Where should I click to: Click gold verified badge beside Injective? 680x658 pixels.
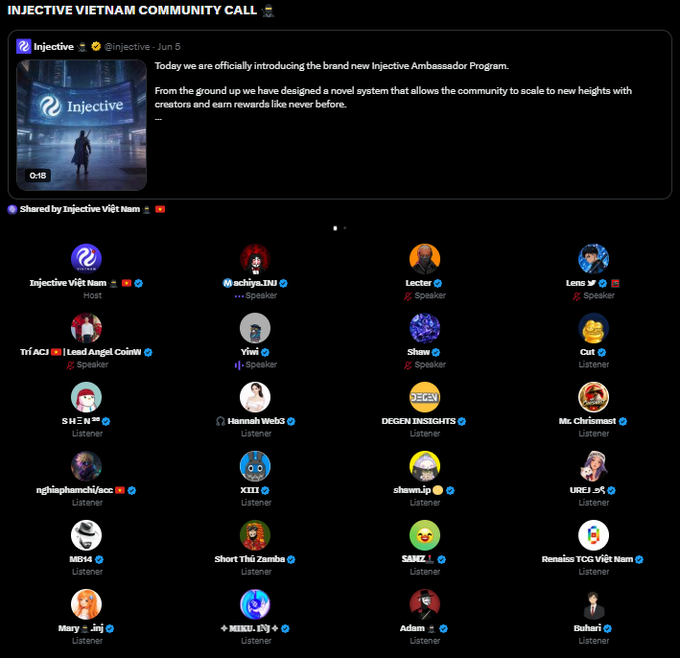click(x=96, y=46)
